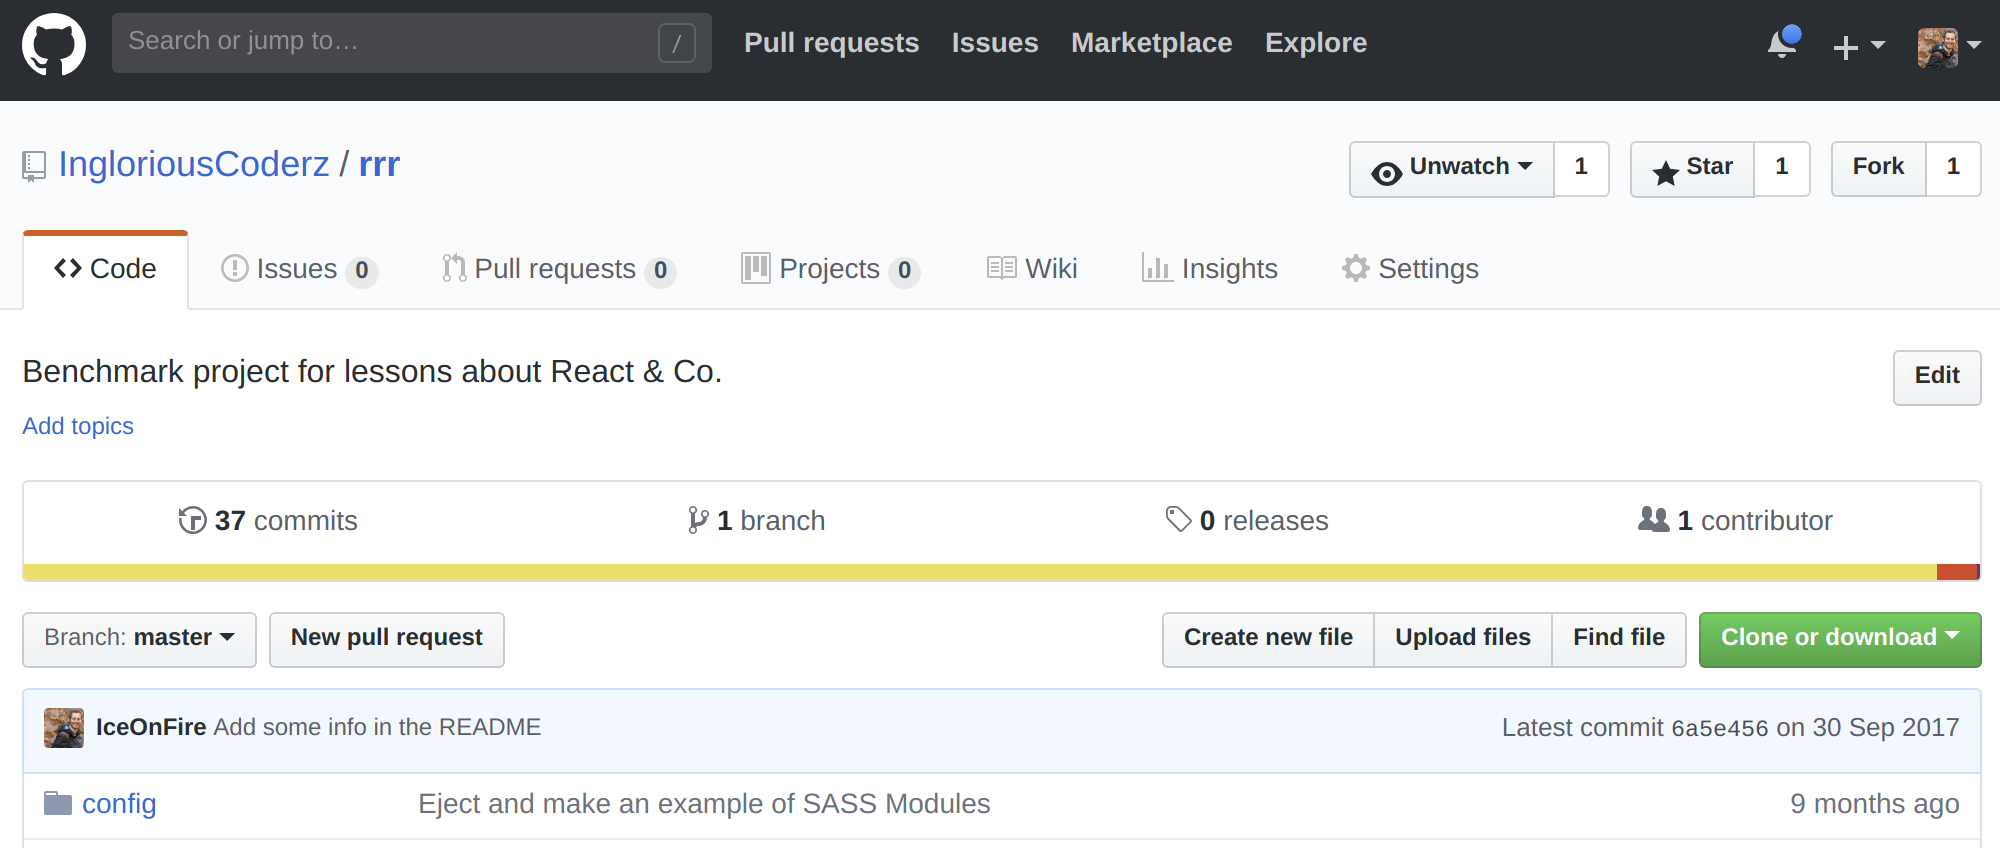Go to Marketplace
This screenshot has width=2000, height=848.
click(x=1151, y=43)
